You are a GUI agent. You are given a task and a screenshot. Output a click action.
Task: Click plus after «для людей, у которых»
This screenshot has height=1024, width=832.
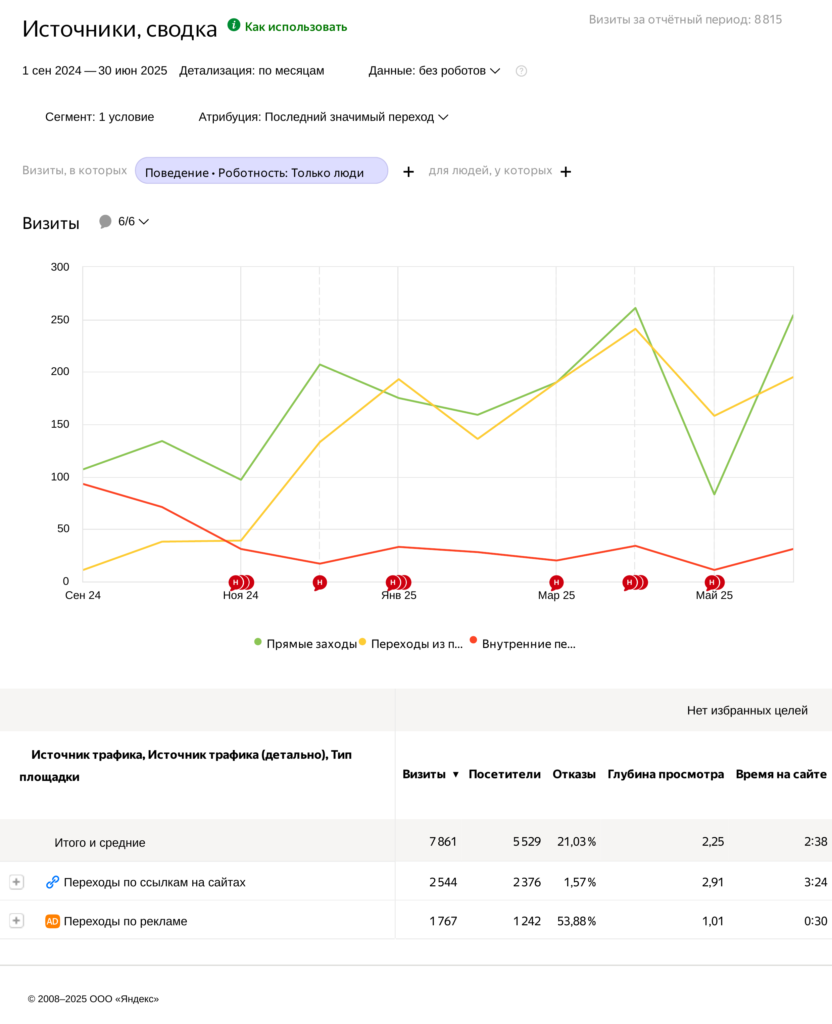pos(566,172)
